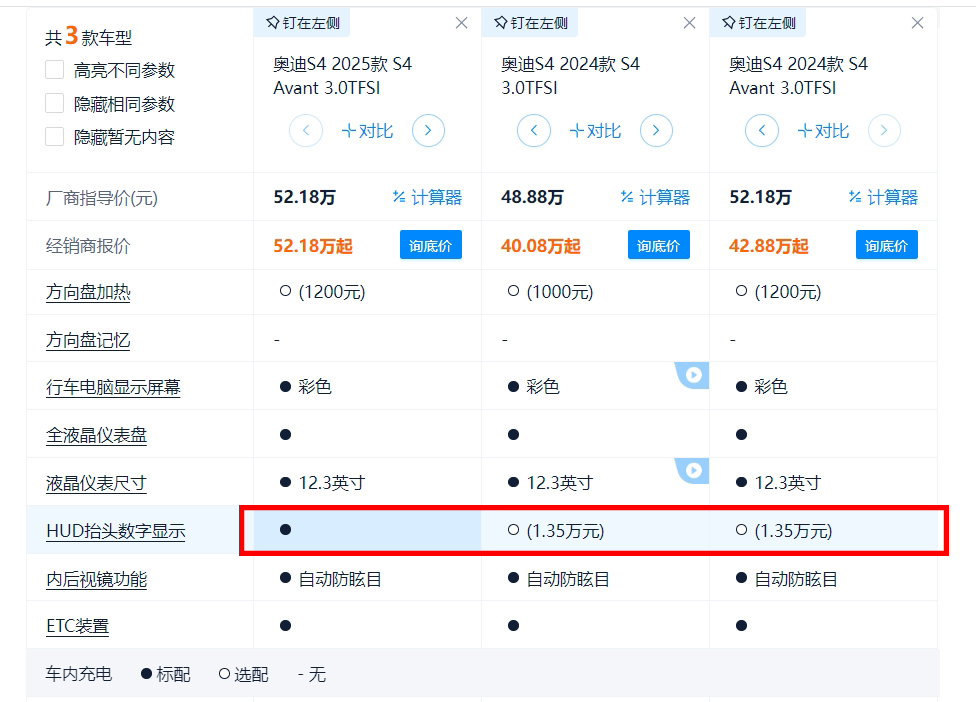Add 2024款 S4 3.0TFSI sedan to 对比
This screenshot has height=702, width=976.
pyautogui.click(x=595, y=131)
